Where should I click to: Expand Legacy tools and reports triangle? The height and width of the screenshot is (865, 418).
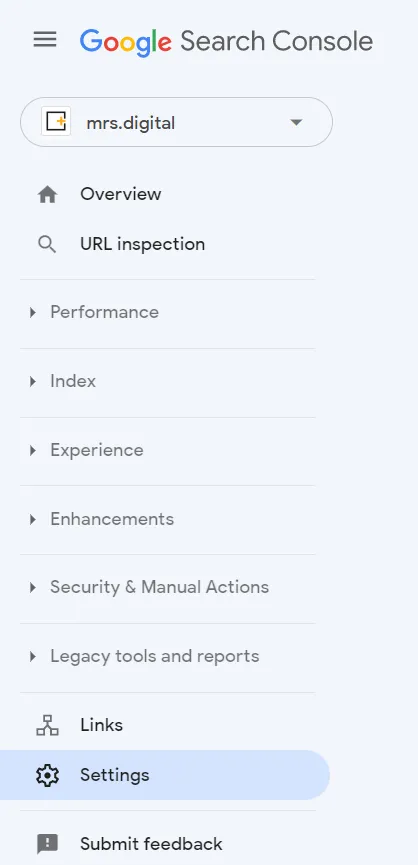33,656
